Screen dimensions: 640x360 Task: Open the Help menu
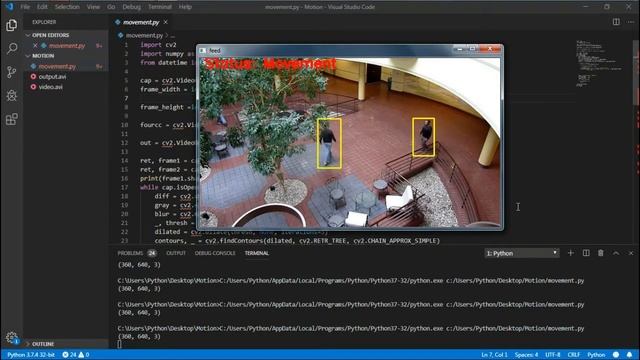185,7
